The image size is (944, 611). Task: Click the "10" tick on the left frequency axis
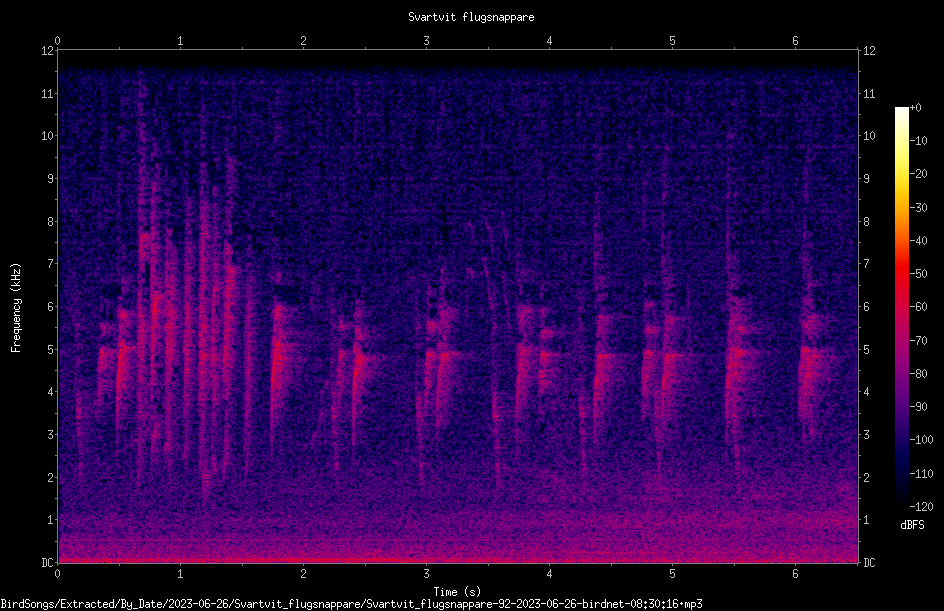point(48,136)
